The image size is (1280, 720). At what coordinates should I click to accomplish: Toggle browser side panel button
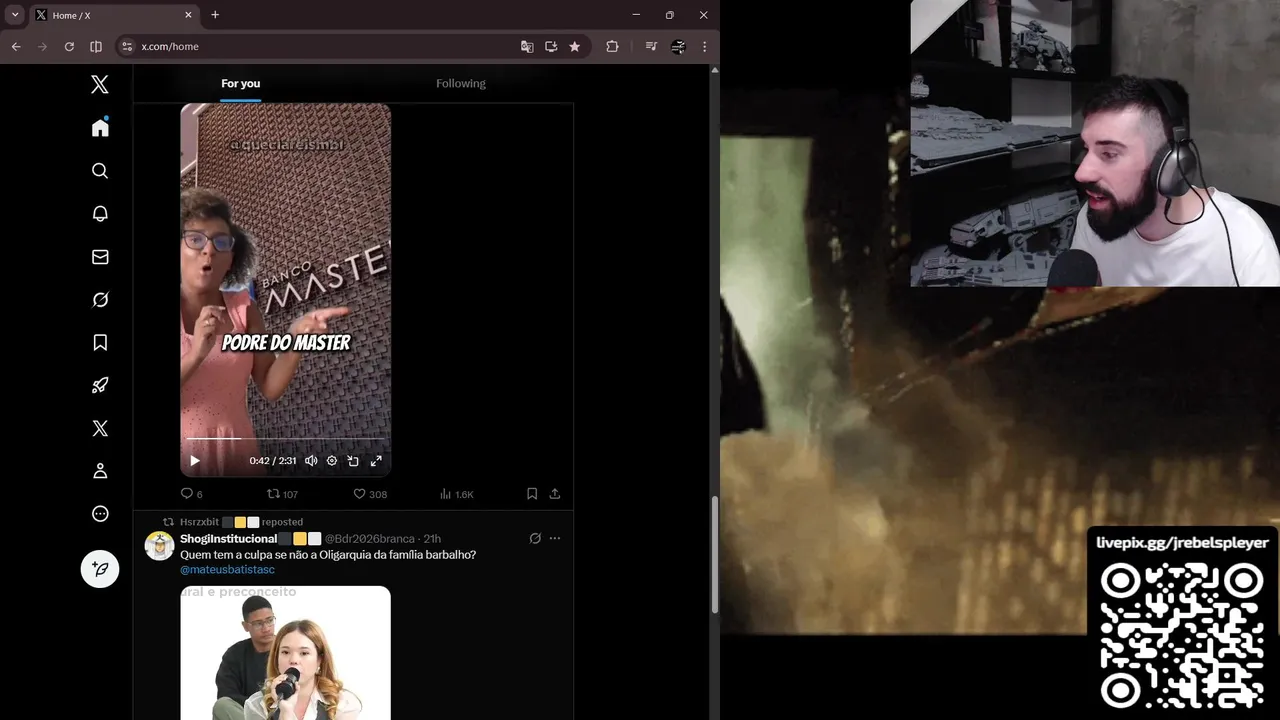pyautogui.click(x=96, y=46)
